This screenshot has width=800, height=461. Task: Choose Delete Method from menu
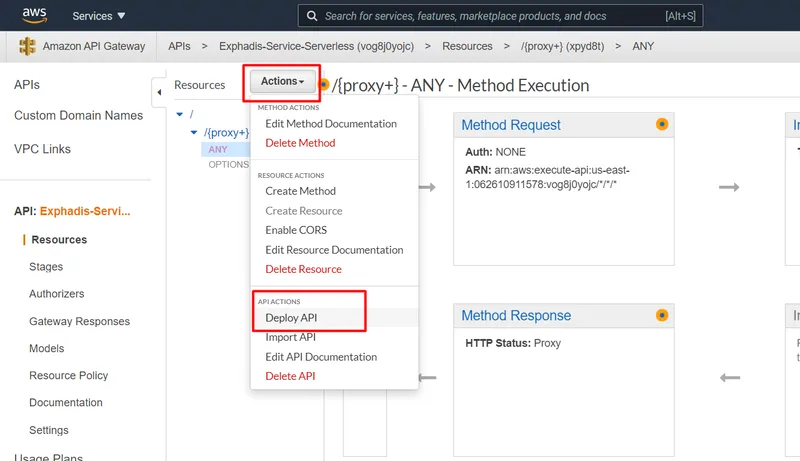tap(300, 143)
